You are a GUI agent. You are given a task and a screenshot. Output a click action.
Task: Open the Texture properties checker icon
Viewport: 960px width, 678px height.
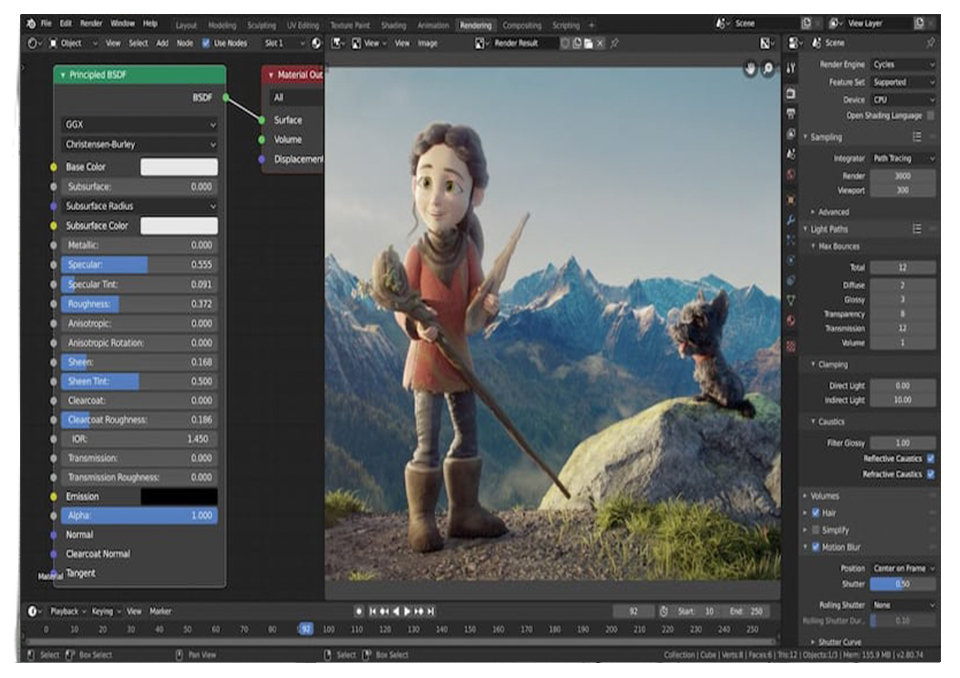click(x=791, y=347)
